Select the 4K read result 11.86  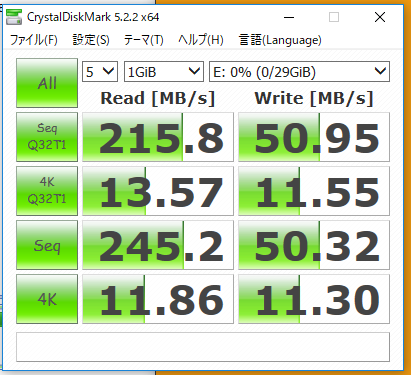click(x=158, y=299)
